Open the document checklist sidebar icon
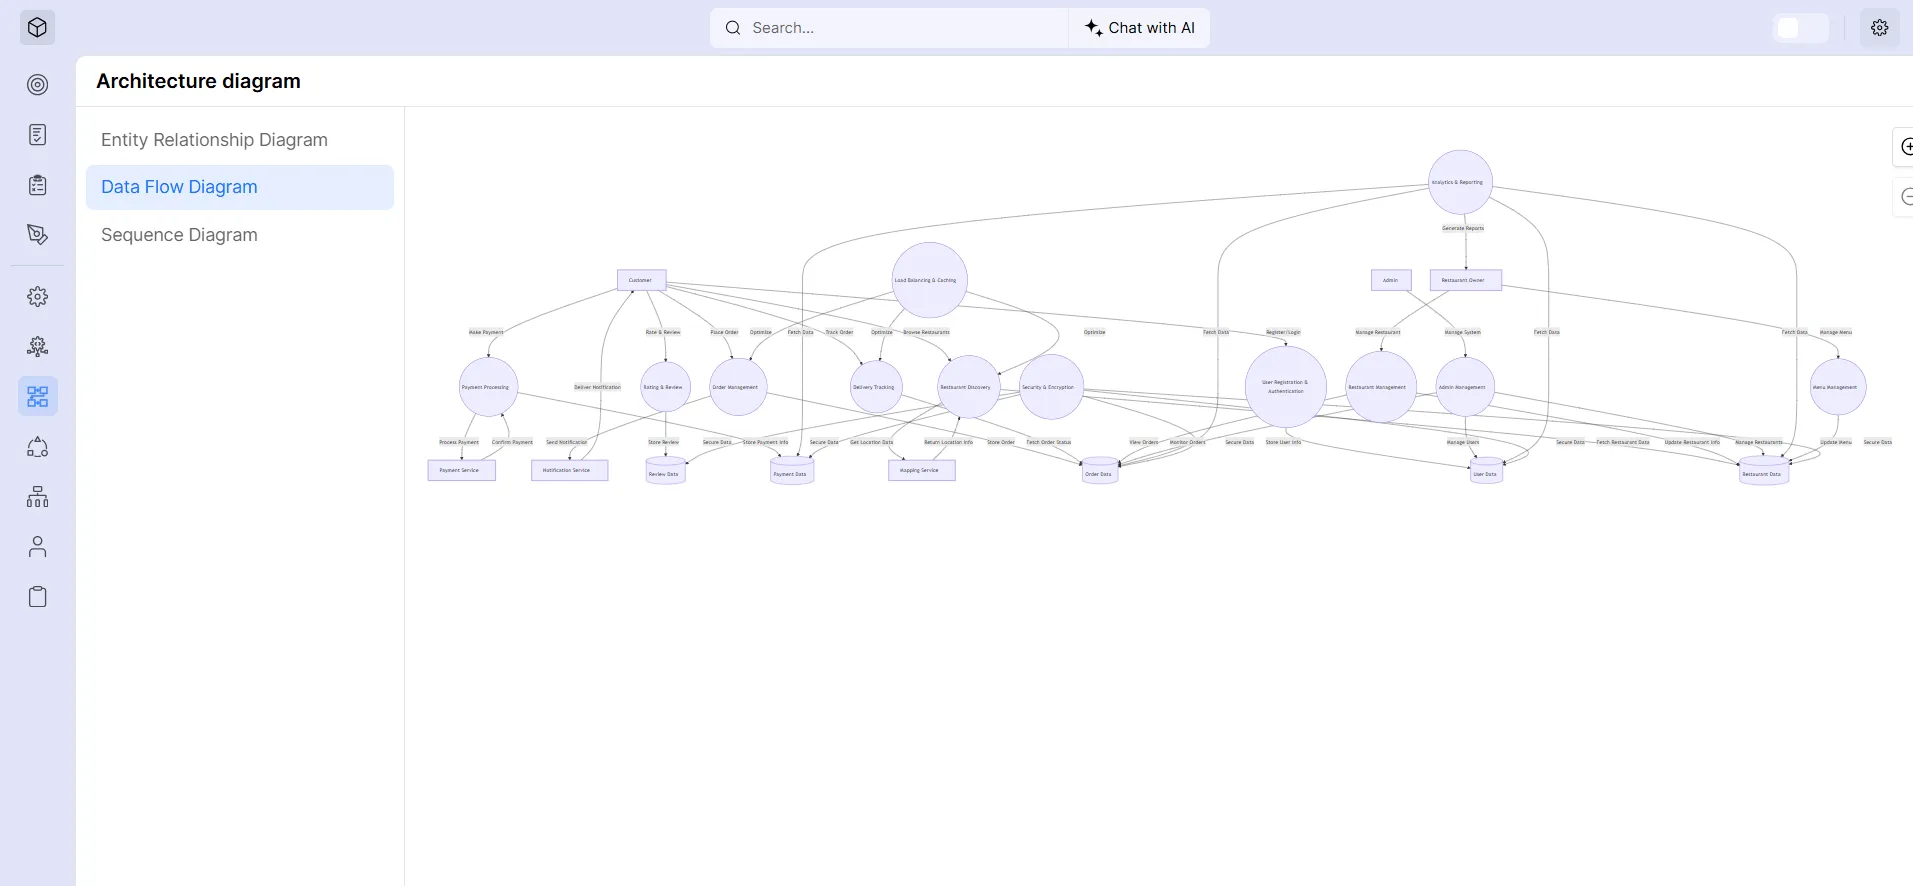The image size is (1913, 886). pyautogui.click(x=37, y=135)
